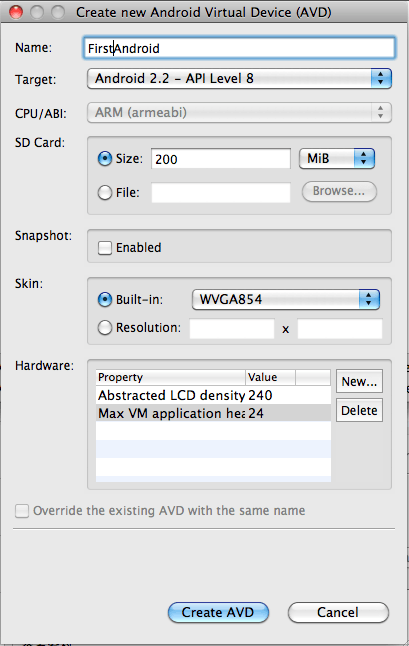Click the New... hardware button
Screen dimensions: 409x646
click(x=359, y=382)
